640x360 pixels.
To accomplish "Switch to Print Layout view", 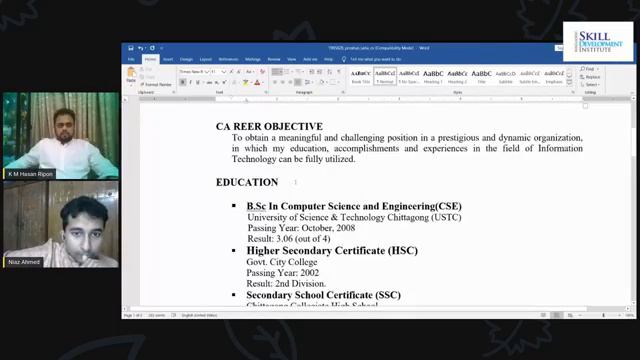I will [556, 316].
